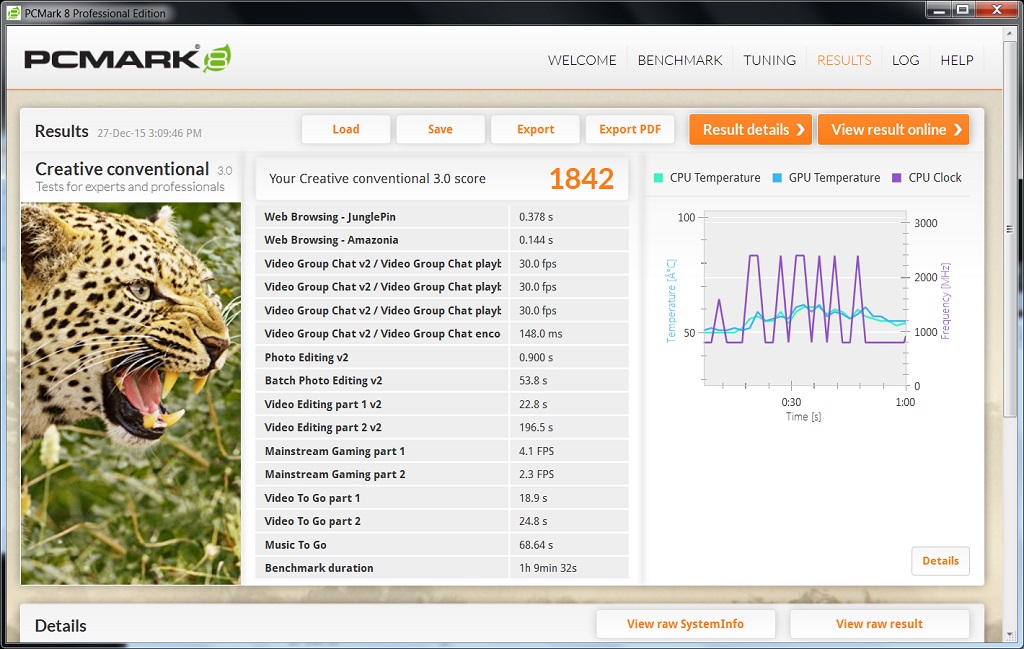Toggle the CPU Temperature legend swatch
The height and width of the screenshot is (649, 1024).
pos(656,178)
